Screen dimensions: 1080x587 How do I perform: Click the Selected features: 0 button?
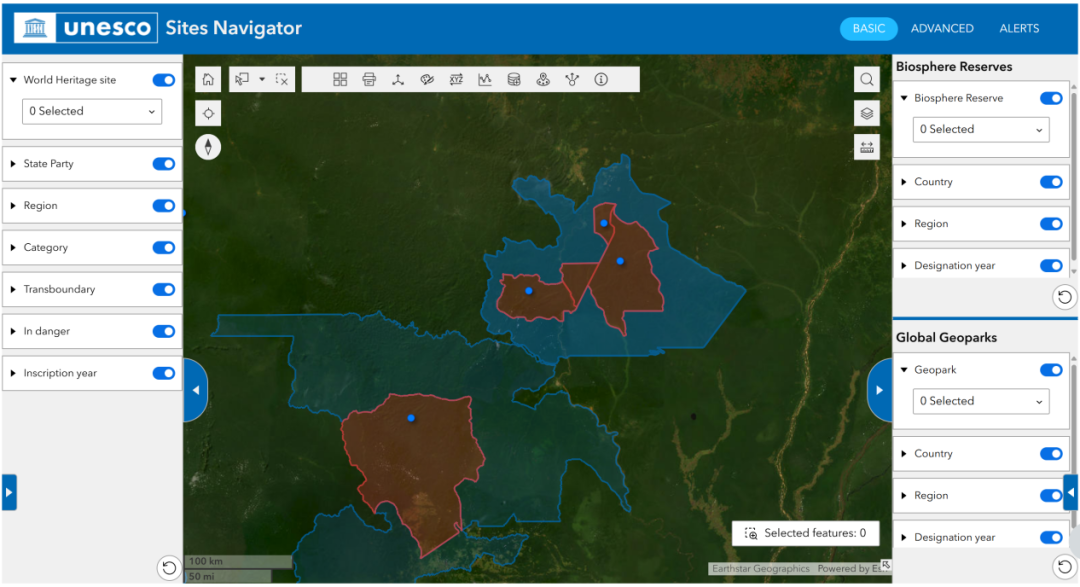click(805, 533)
